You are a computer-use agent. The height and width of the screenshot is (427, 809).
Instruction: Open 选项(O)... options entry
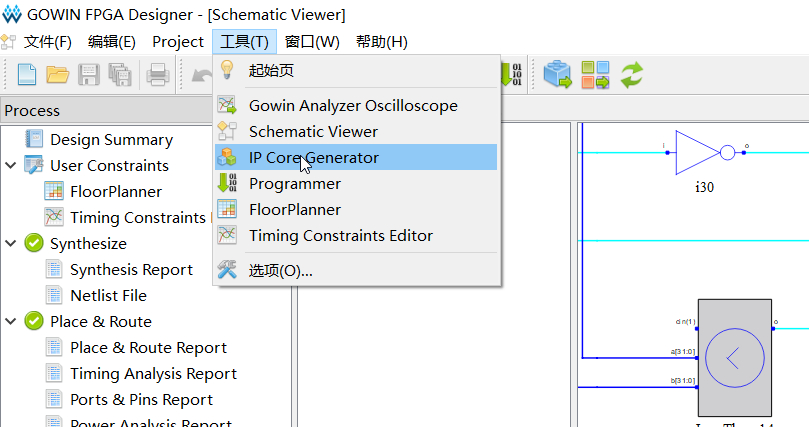pos(356,270)
